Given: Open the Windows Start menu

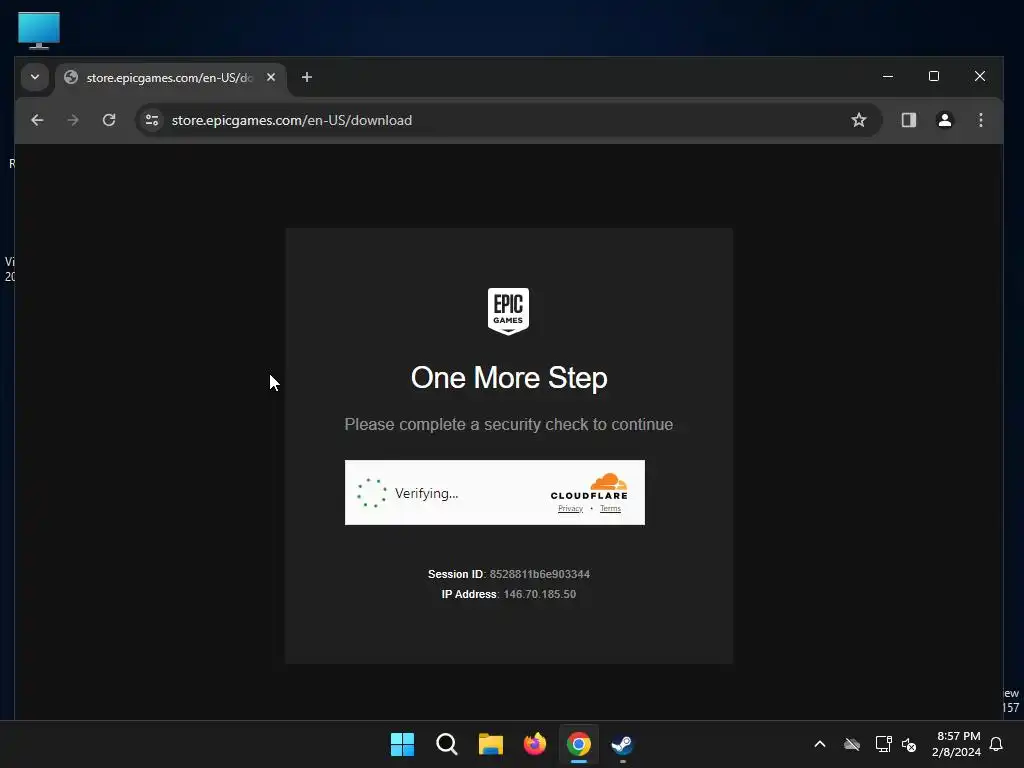Looking at the screenshot, I should 402,744.
